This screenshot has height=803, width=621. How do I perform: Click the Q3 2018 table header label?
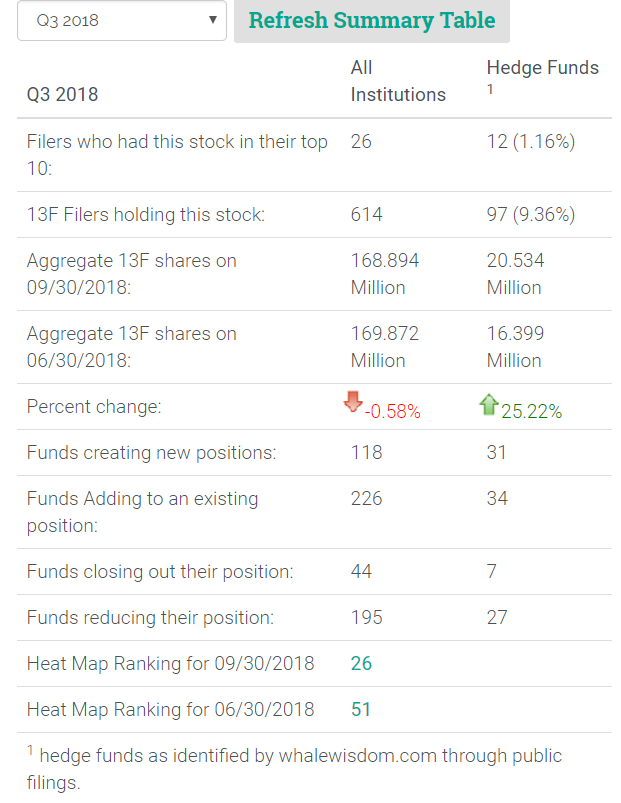[x=62, y=95]
